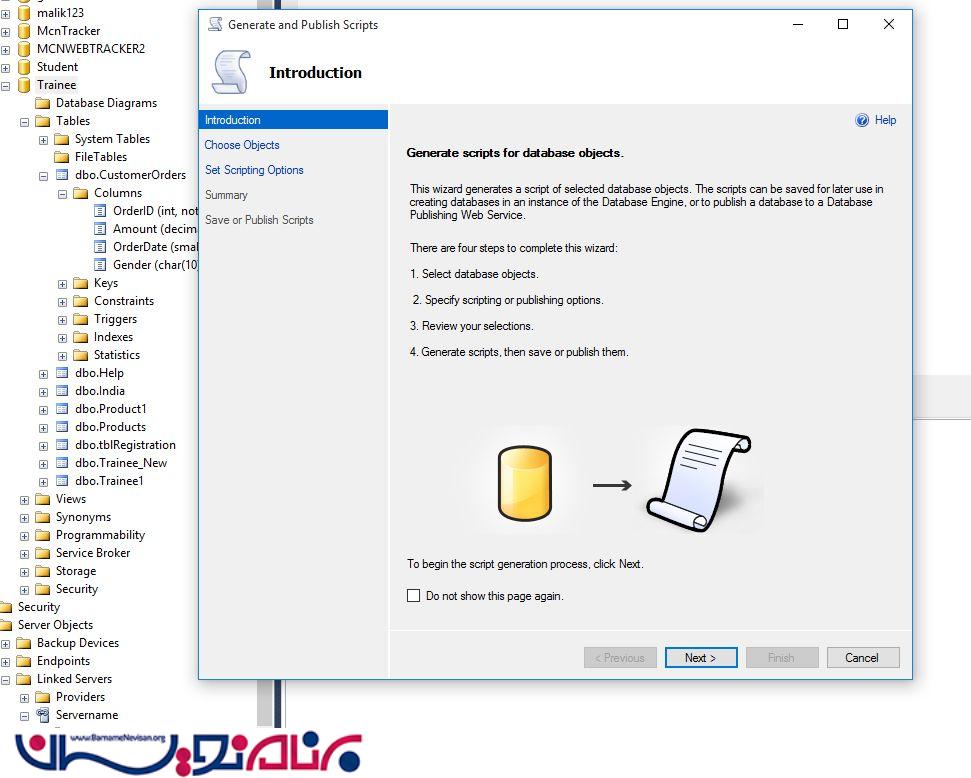The width and height of the screenshot is (971, 778).
Task: Go to the Choose Objects wizard step
Action: click(242, 145)
